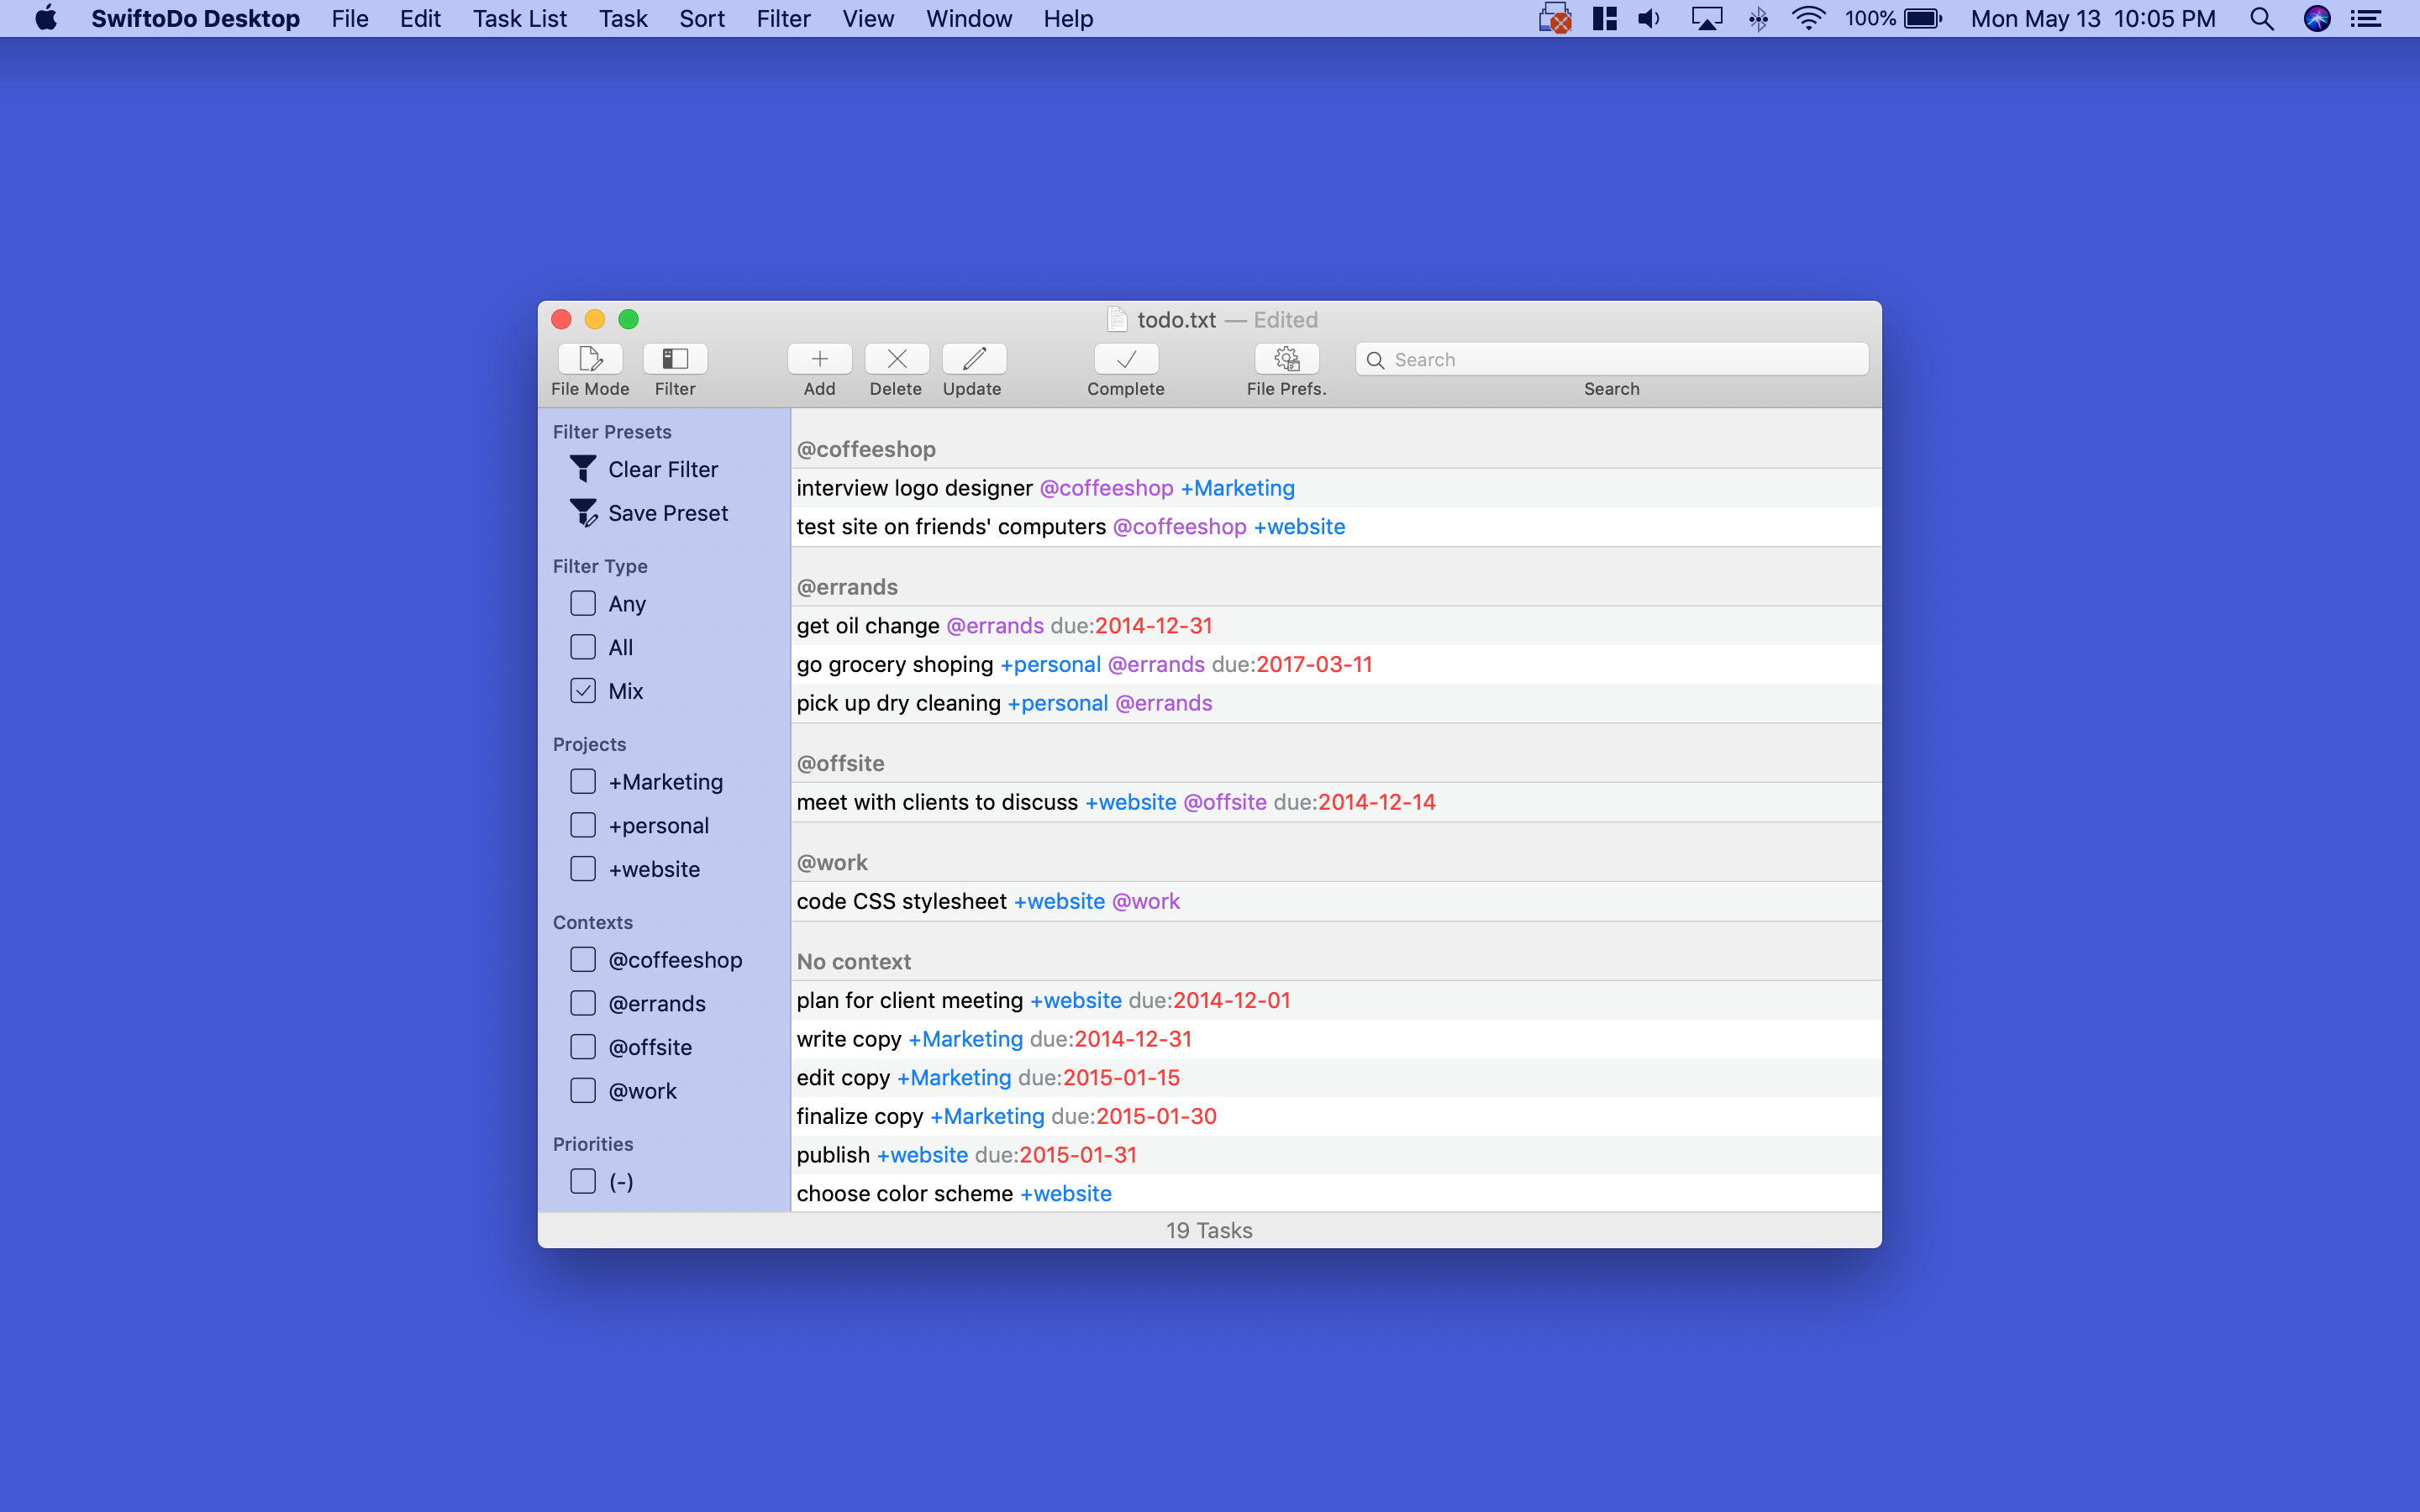Open Spotlight search in the menu bar
The image size is (2420, 1512).
point(2262,18)
